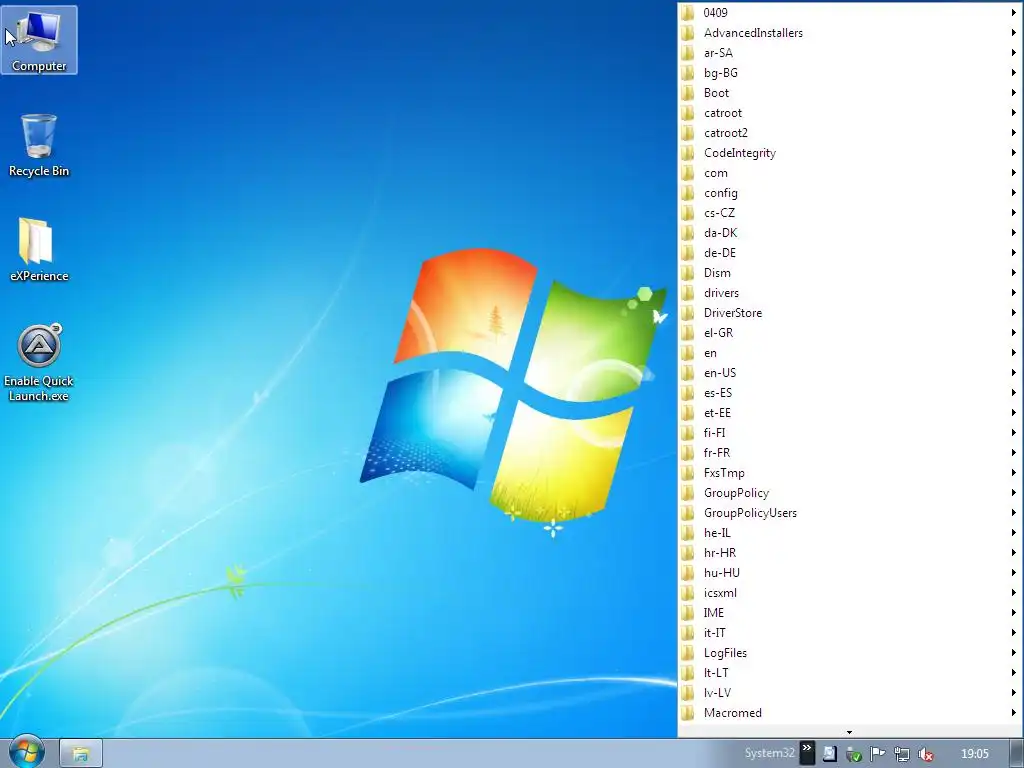Click Safely Remove Hardware tray icon
The width and height of the screenshot is (1024, 768).
(854, 754)
